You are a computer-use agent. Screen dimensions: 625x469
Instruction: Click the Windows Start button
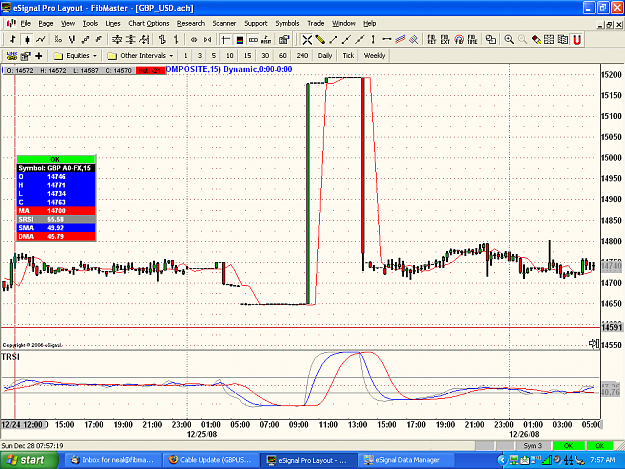click(x=29, y=460)
